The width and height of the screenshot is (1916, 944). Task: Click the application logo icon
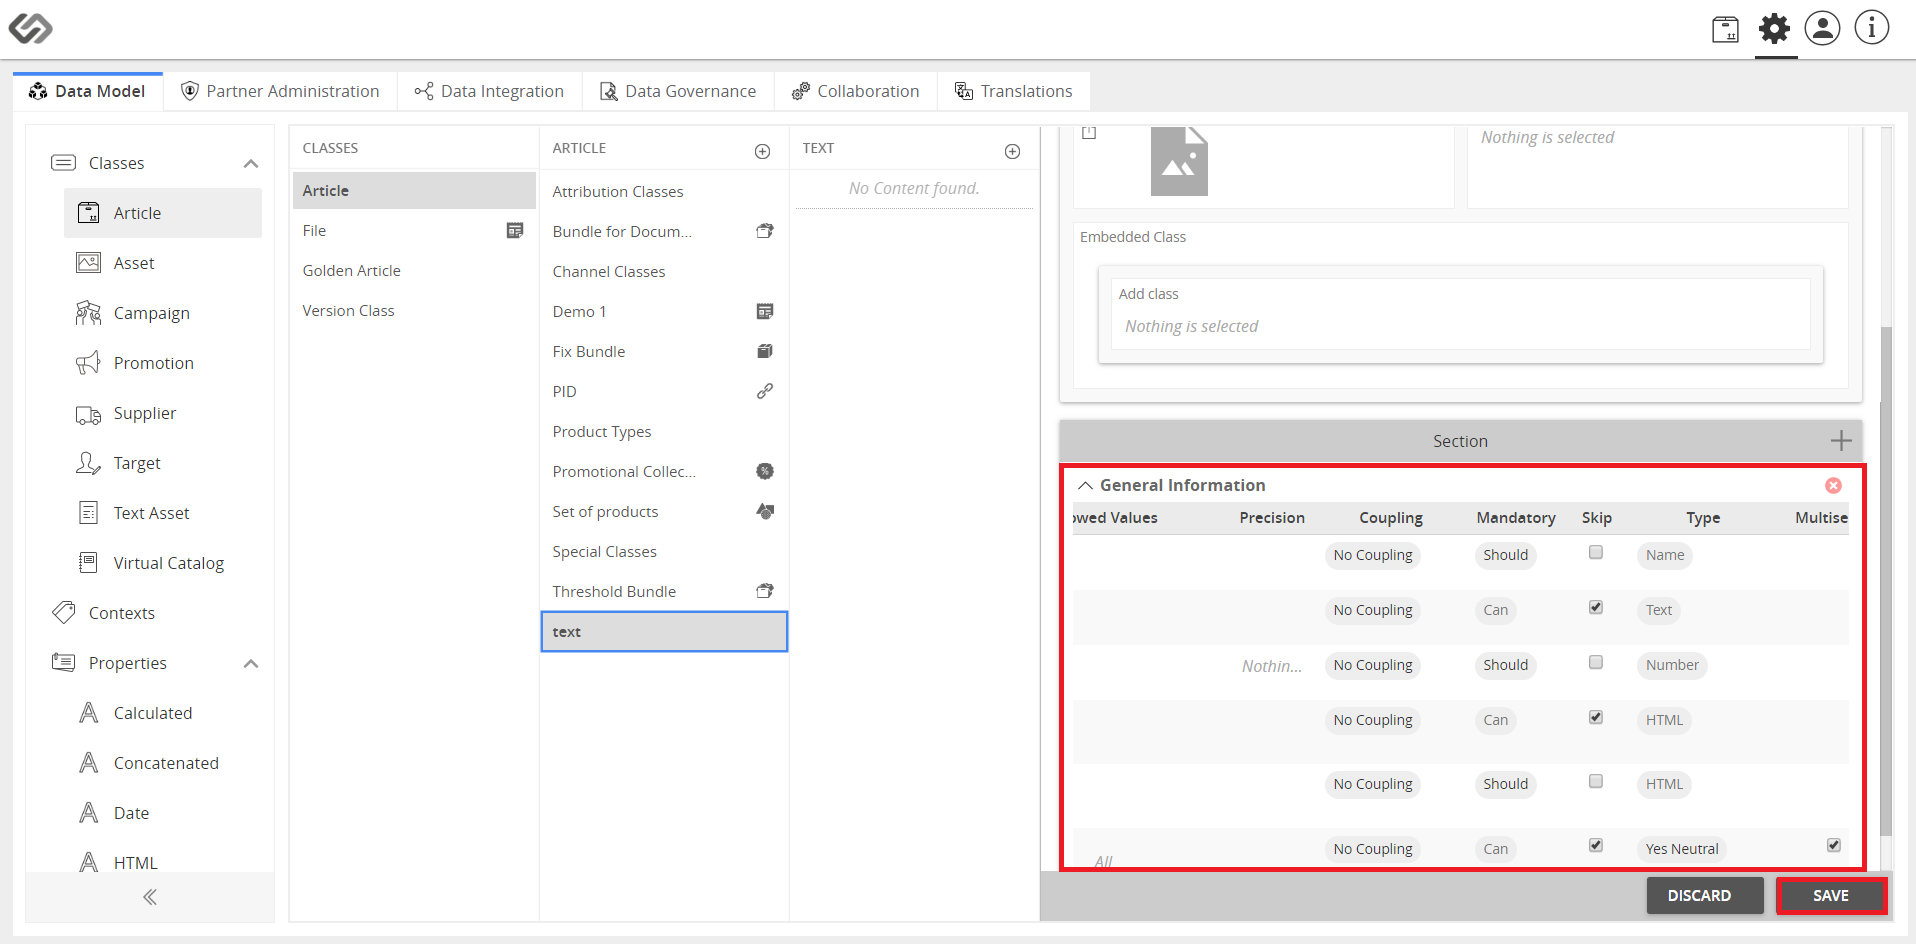30,28
